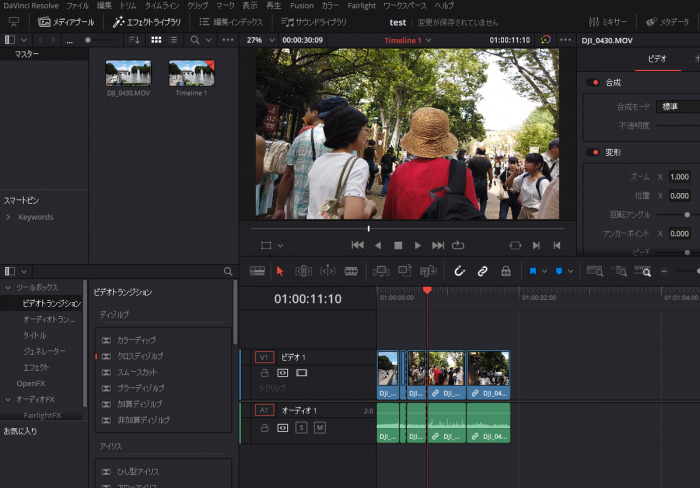Collapse the Audio FX (オーディオFX) tree

point(8,399)
